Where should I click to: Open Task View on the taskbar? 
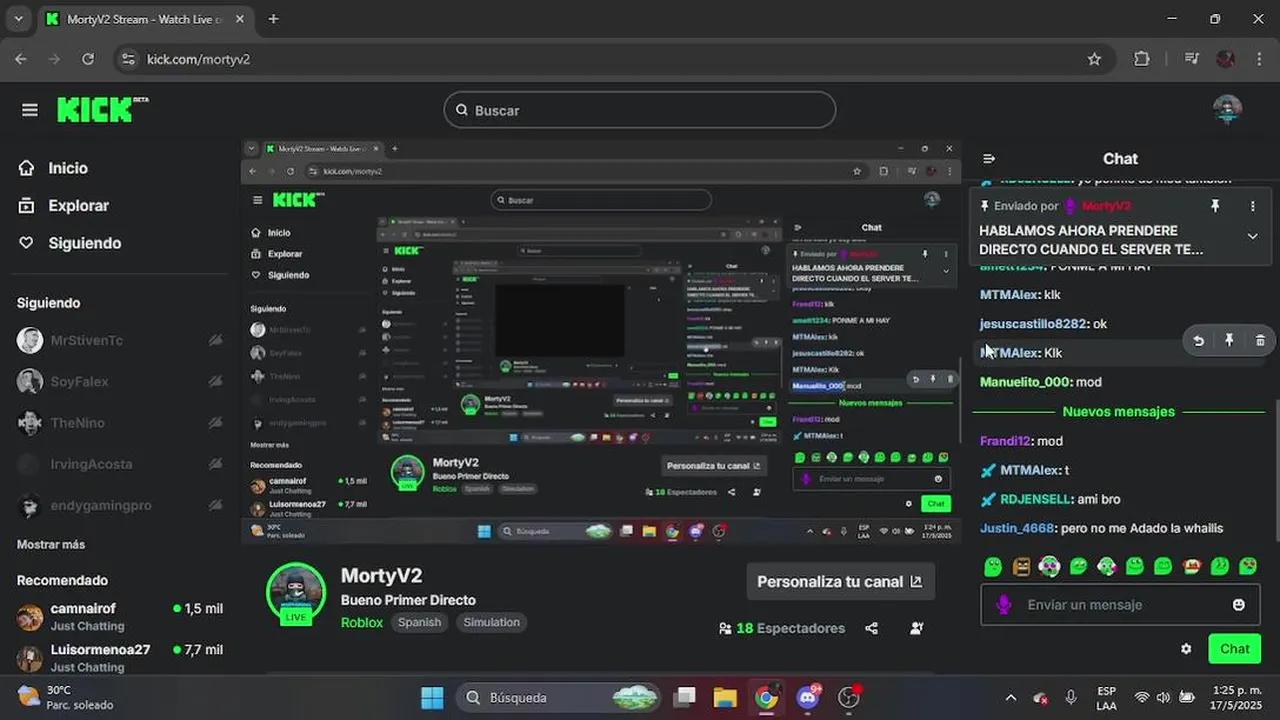pyautogui.click(x=684, y=697)
